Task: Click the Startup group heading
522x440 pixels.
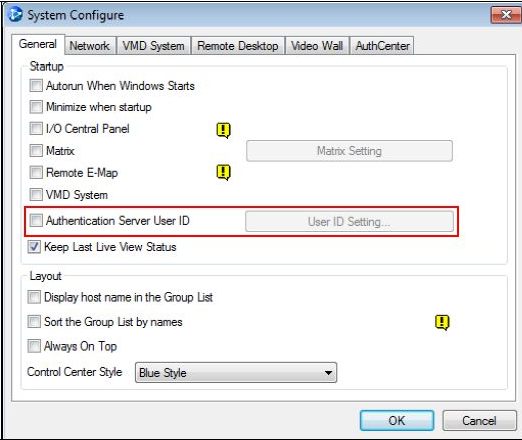Action: pos(46,66)
